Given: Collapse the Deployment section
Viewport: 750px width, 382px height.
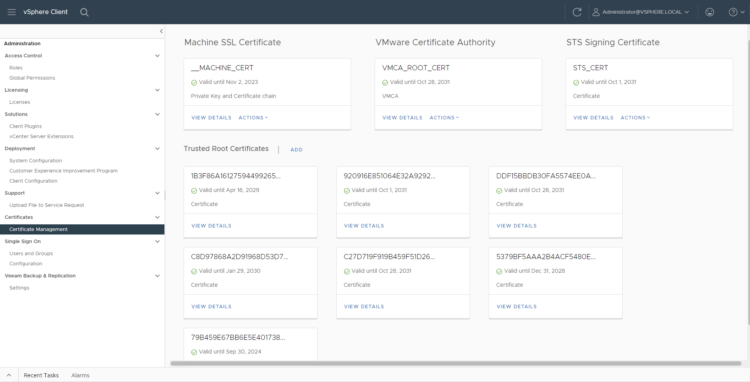Looking at the screenshot, I should point(157,149).
